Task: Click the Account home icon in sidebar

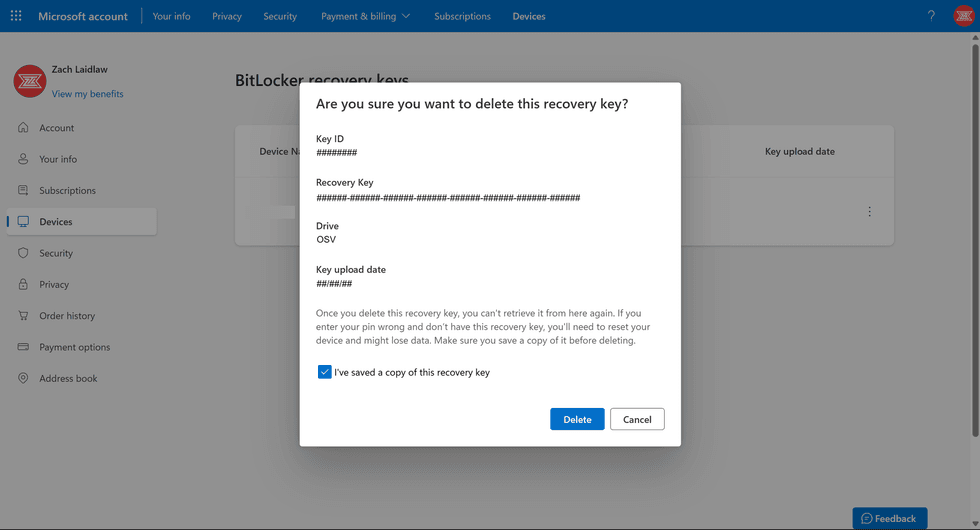Action: tap(23, 128)
